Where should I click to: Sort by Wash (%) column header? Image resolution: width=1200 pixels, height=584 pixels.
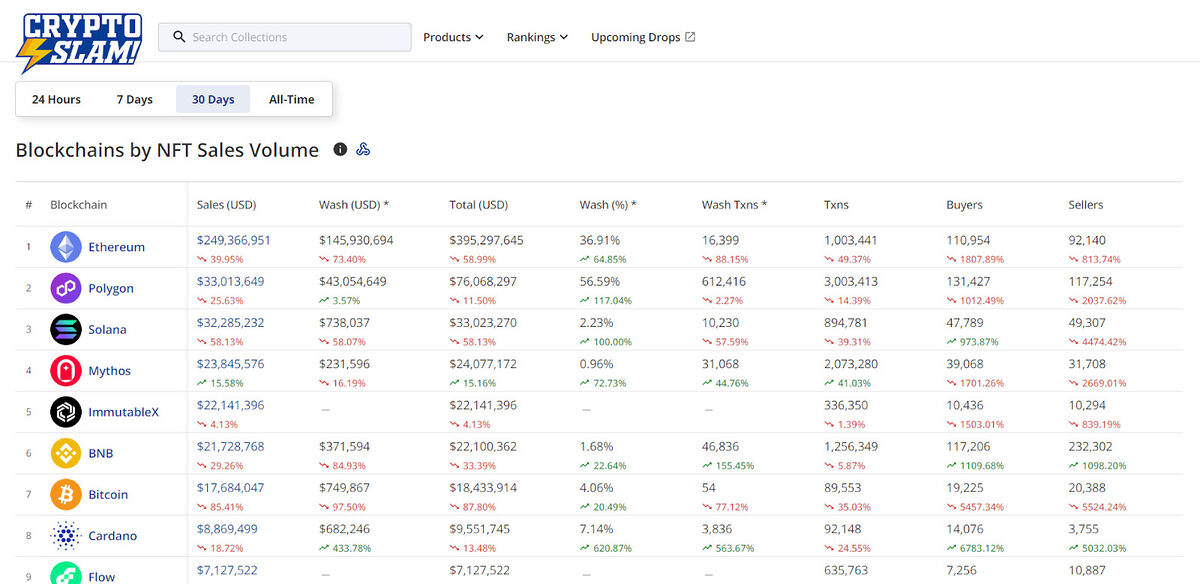[608, 205]
